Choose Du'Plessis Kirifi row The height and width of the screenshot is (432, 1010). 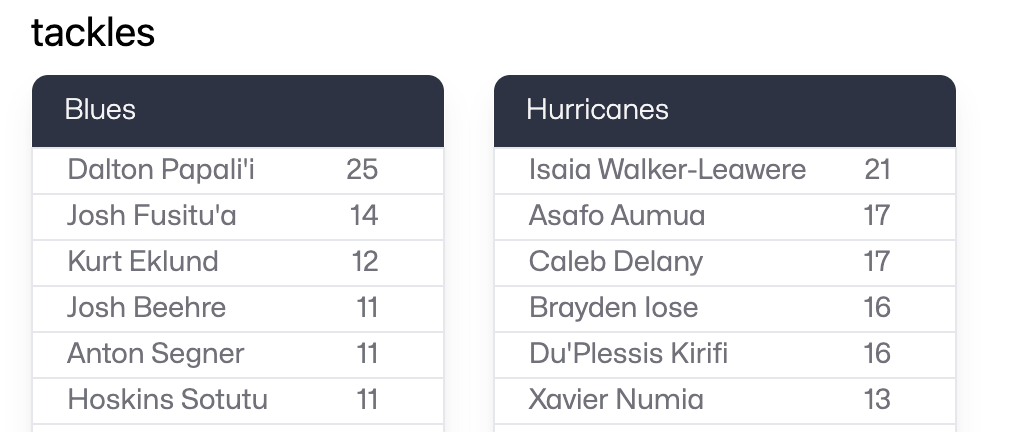click(628, 354)
